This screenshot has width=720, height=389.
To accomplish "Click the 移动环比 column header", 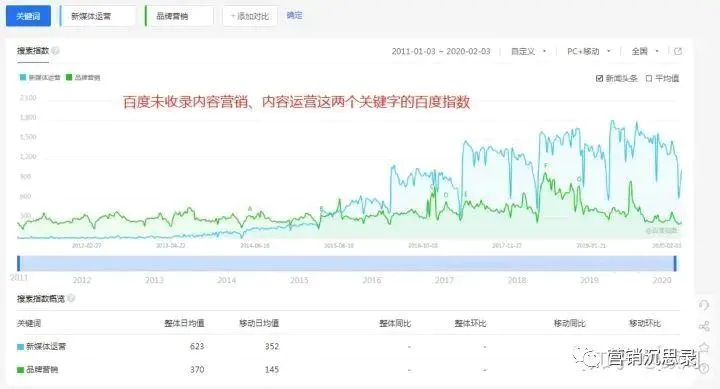I will (645, 323).
